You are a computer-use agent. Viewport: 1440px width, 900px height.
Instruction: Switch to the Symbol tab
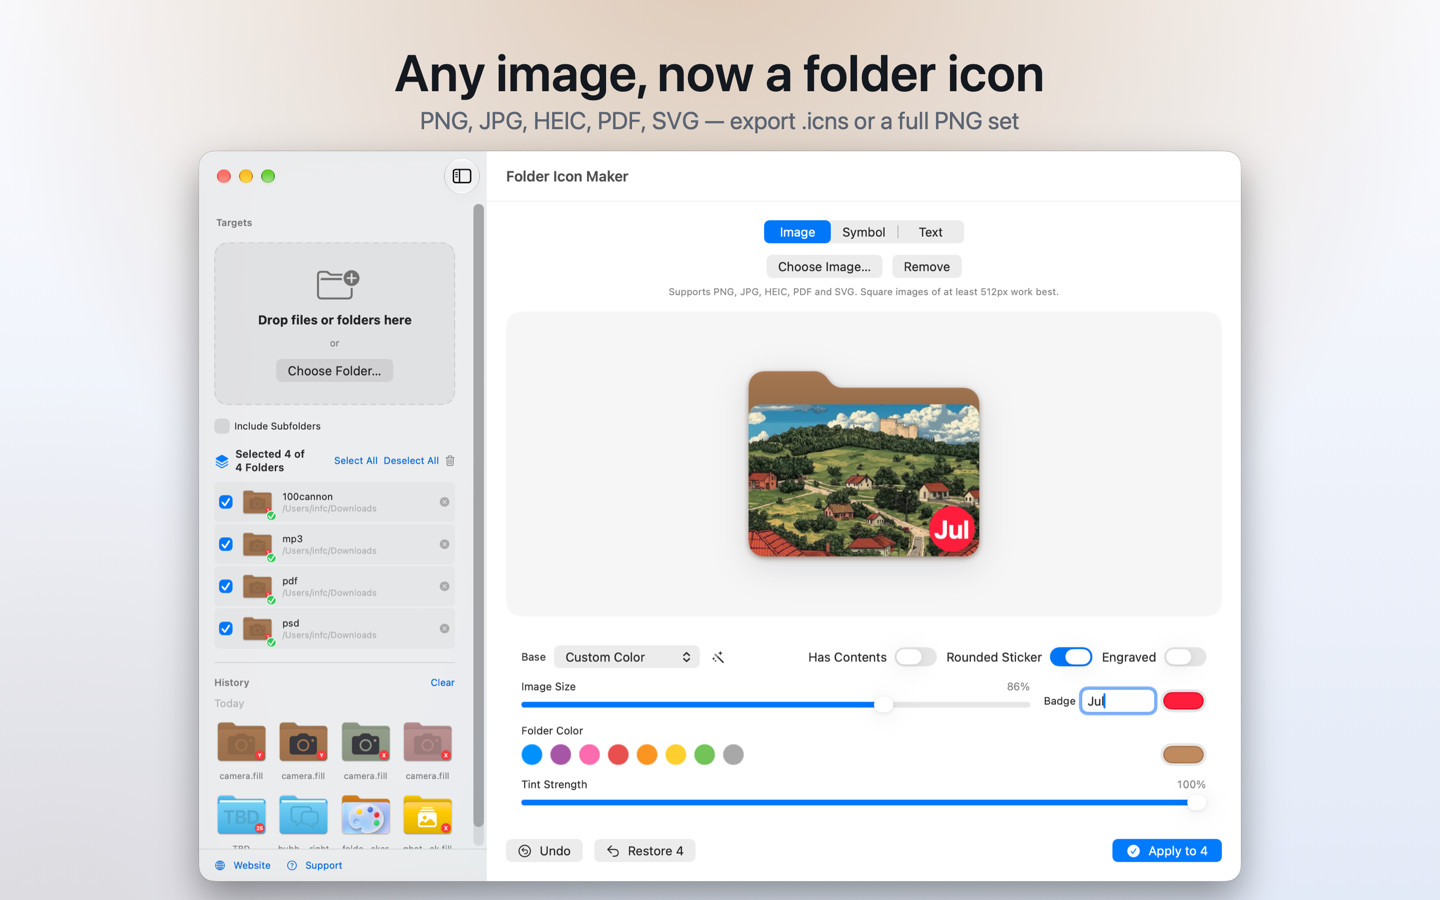864,232
